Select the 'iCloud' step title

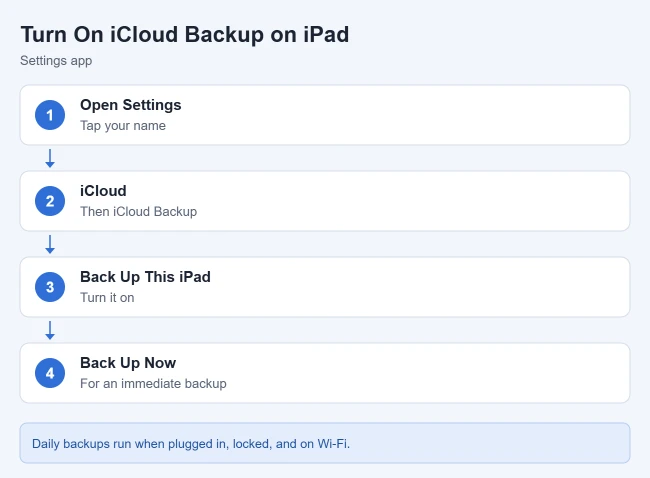point(103,191)
